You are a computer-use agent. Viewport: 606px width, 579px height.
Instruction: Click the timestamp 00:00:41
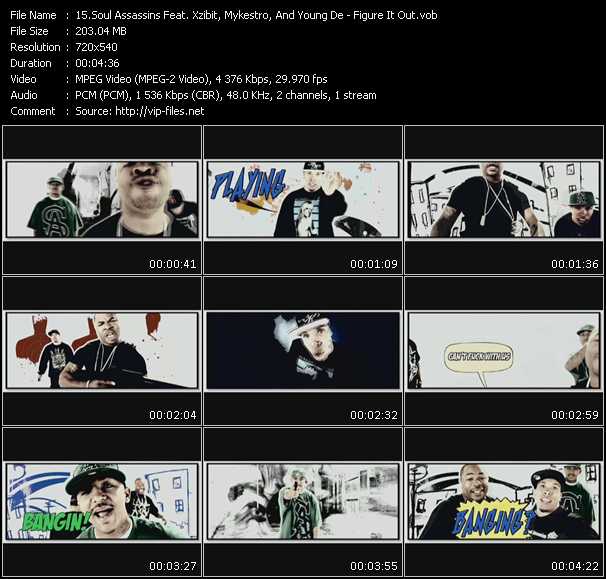point(173,264)
